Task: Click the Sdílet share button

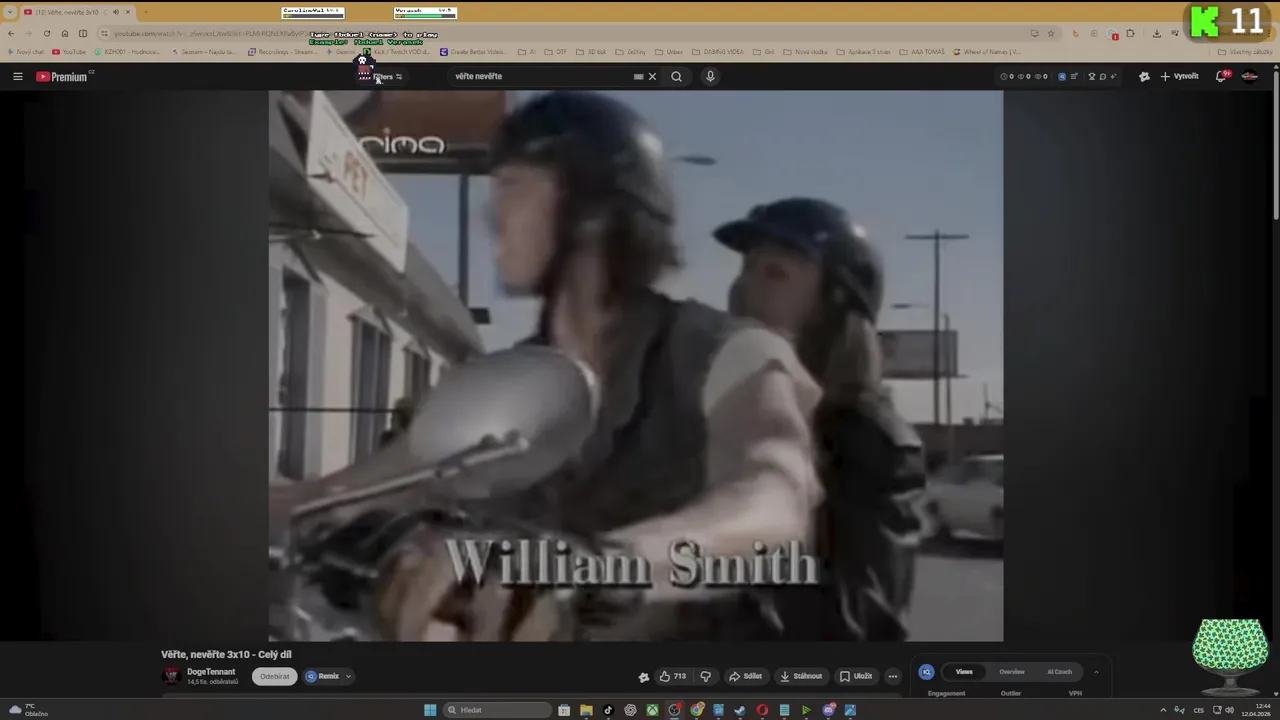Action: point(745,676)
